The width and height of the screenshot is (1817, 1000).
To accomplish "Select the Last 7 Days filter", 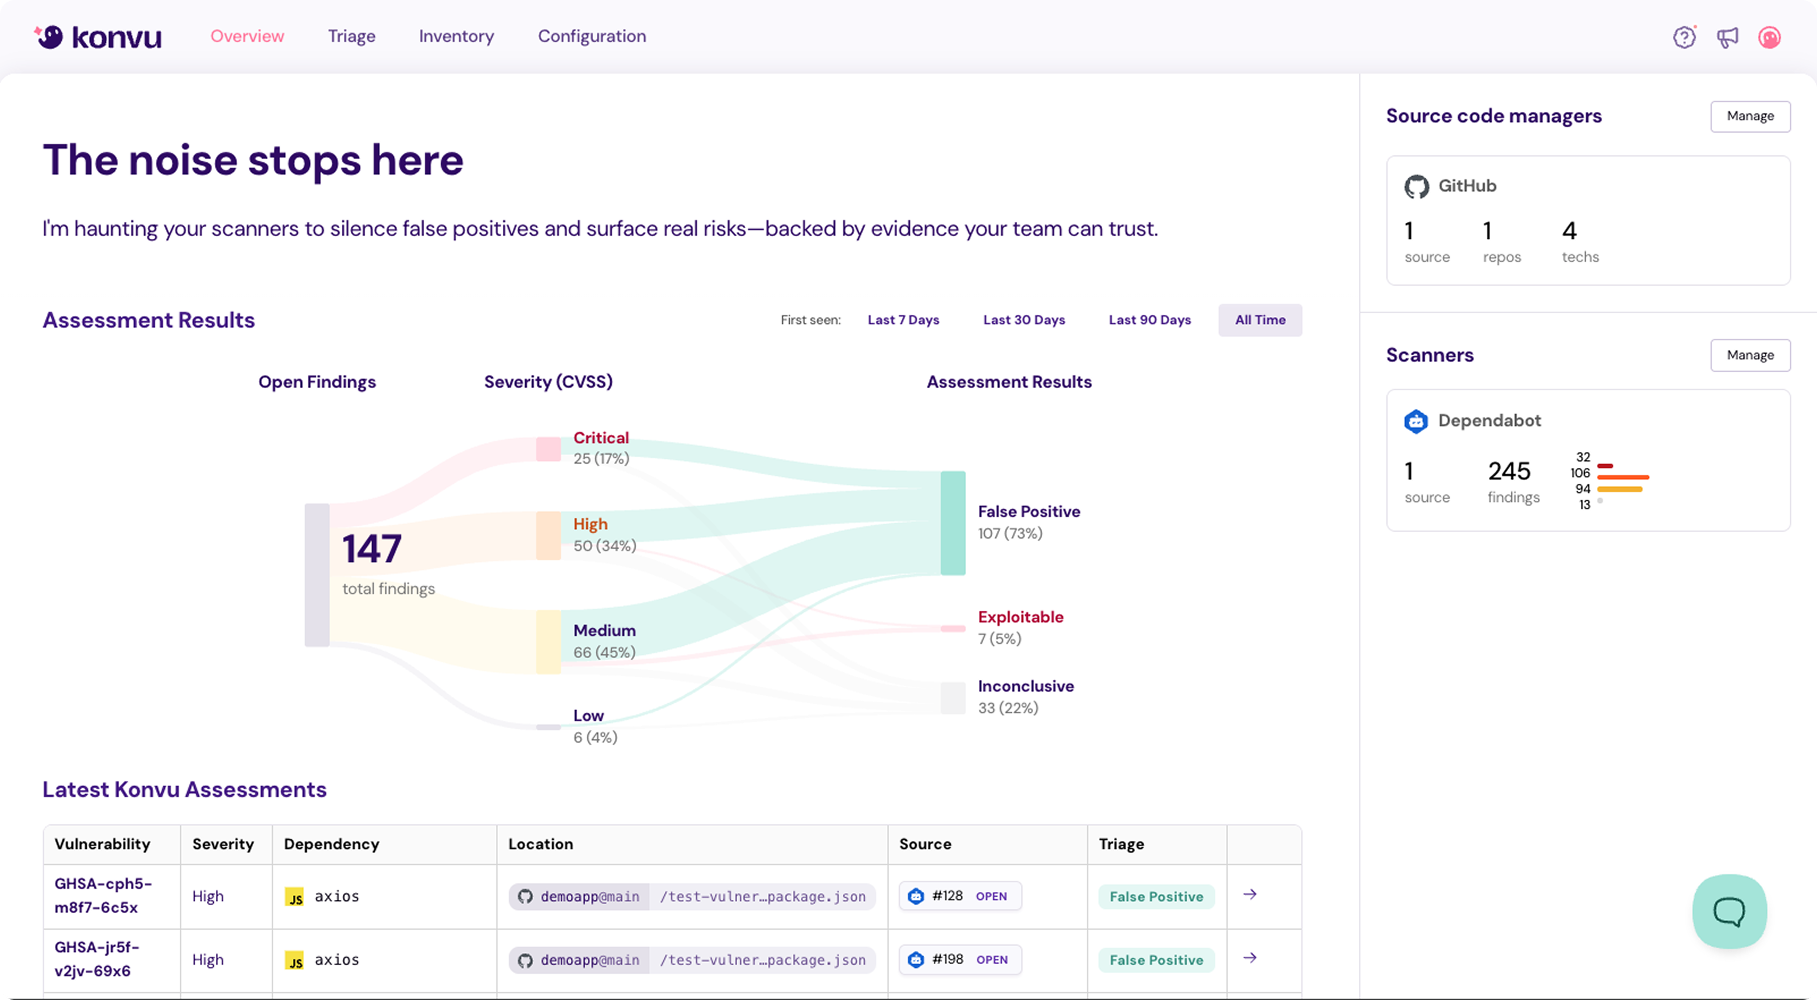I will pos(903,320).
